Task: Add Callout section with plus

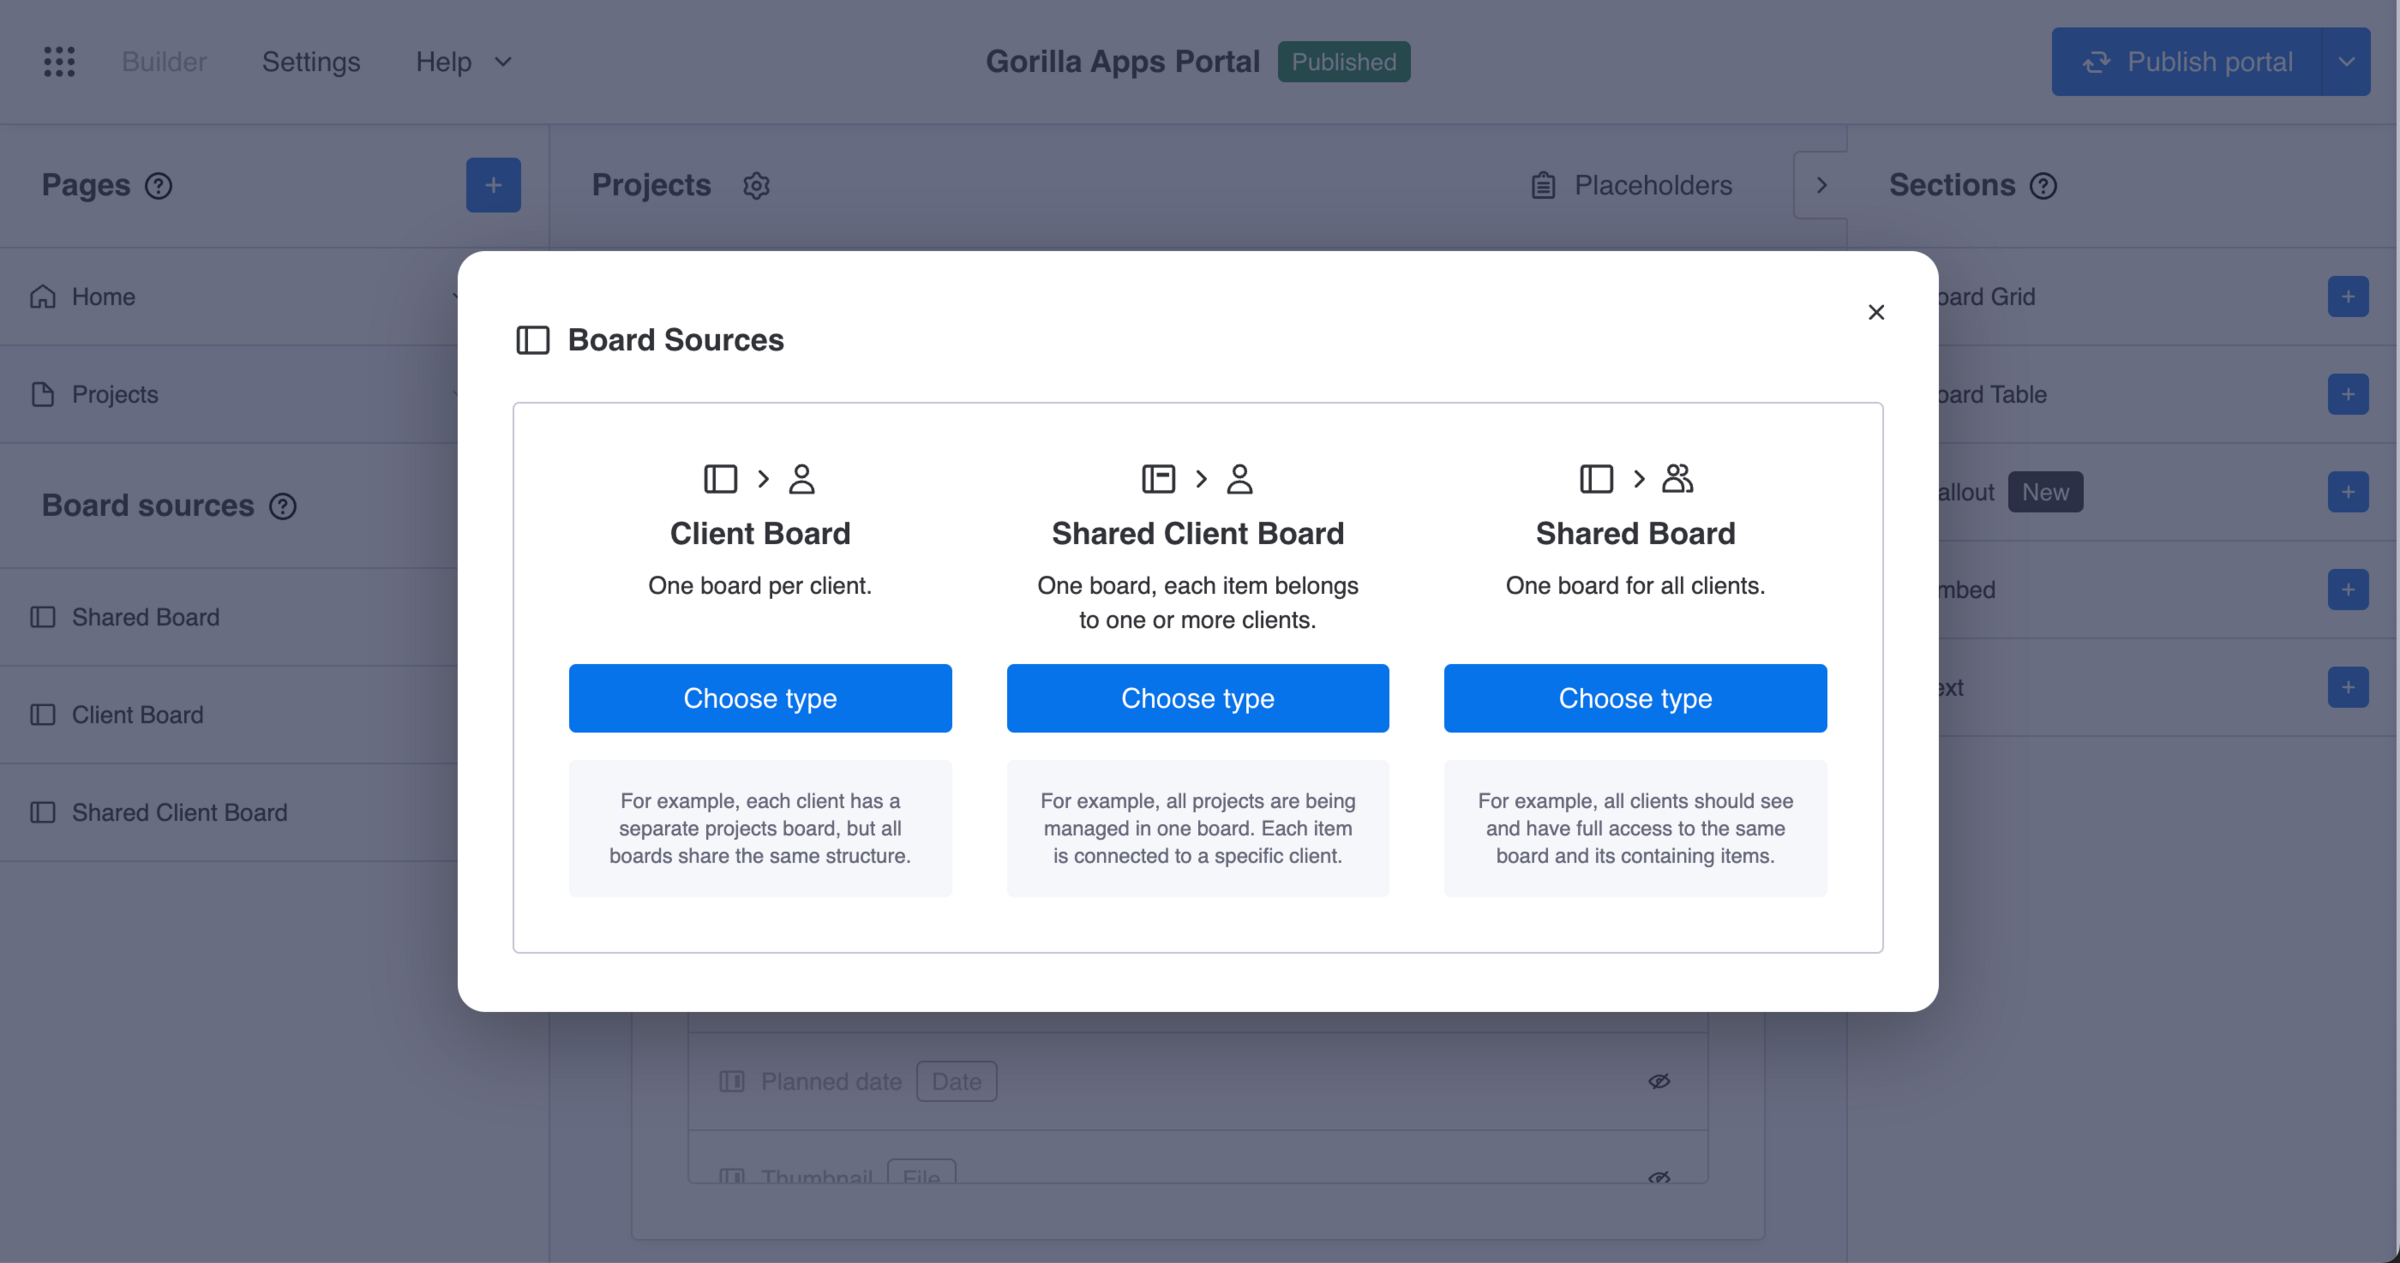Action: [2347, 492]
